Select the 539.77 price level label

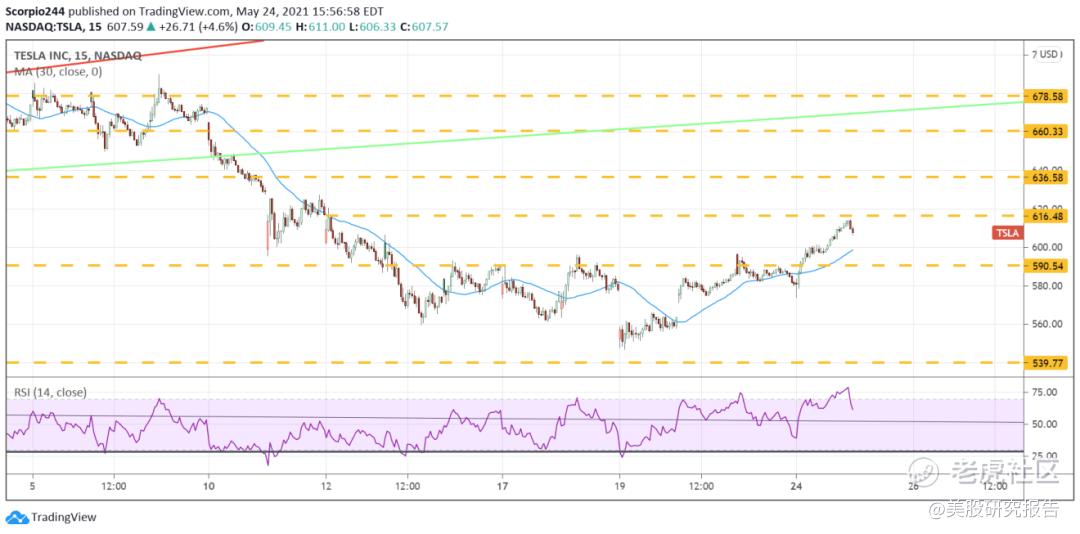pos(1048,362)
